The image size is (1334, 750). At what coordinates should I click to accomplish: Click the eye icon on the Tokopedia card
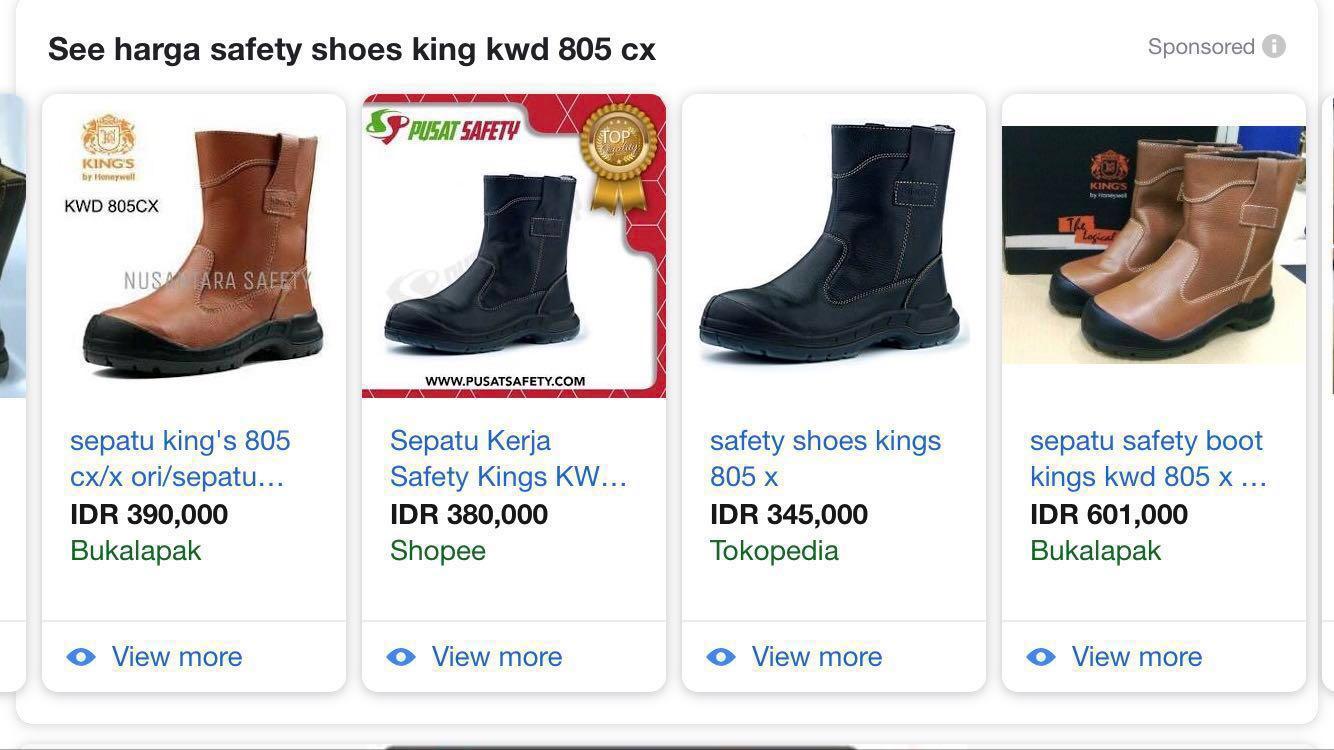(719, 656)
